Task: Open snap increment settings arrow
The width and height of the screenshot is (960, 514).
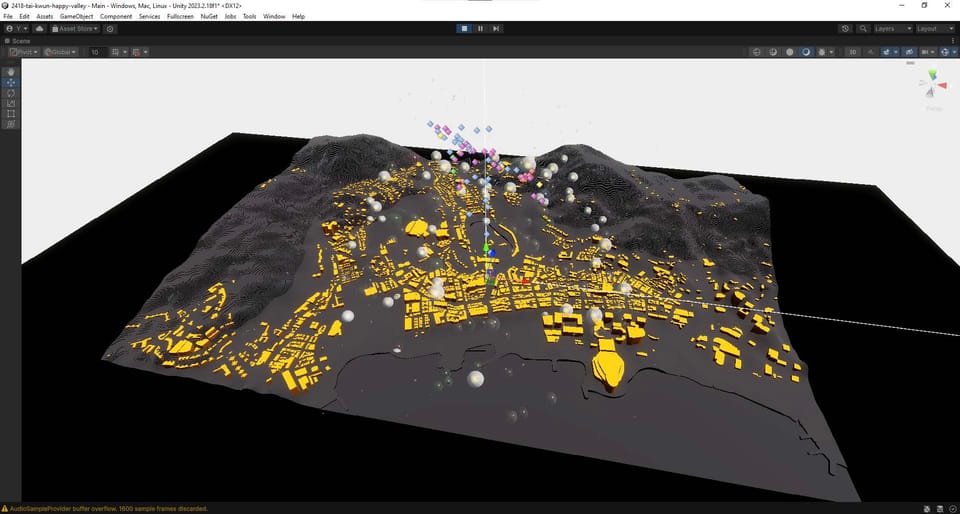Action: click(x=145, y=52)
